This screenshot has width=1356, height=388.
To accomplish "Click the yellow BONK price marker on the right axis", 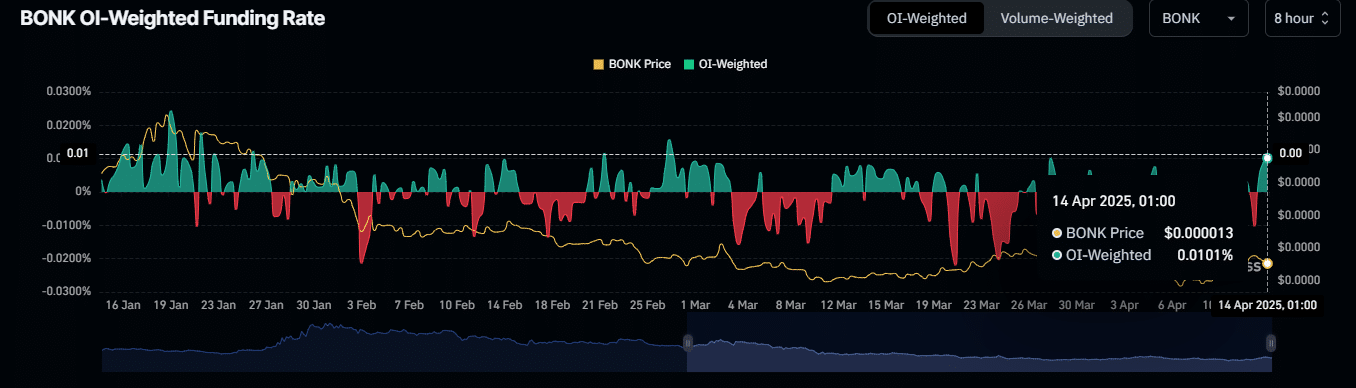I will pos(1267,263).
